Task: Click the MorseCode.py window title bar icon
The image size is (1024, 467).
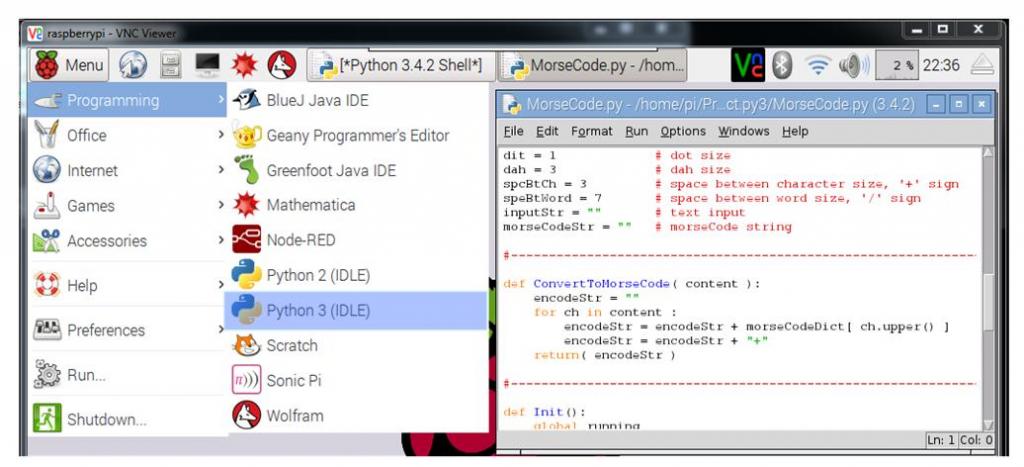Action: click(x=513, y=105)
